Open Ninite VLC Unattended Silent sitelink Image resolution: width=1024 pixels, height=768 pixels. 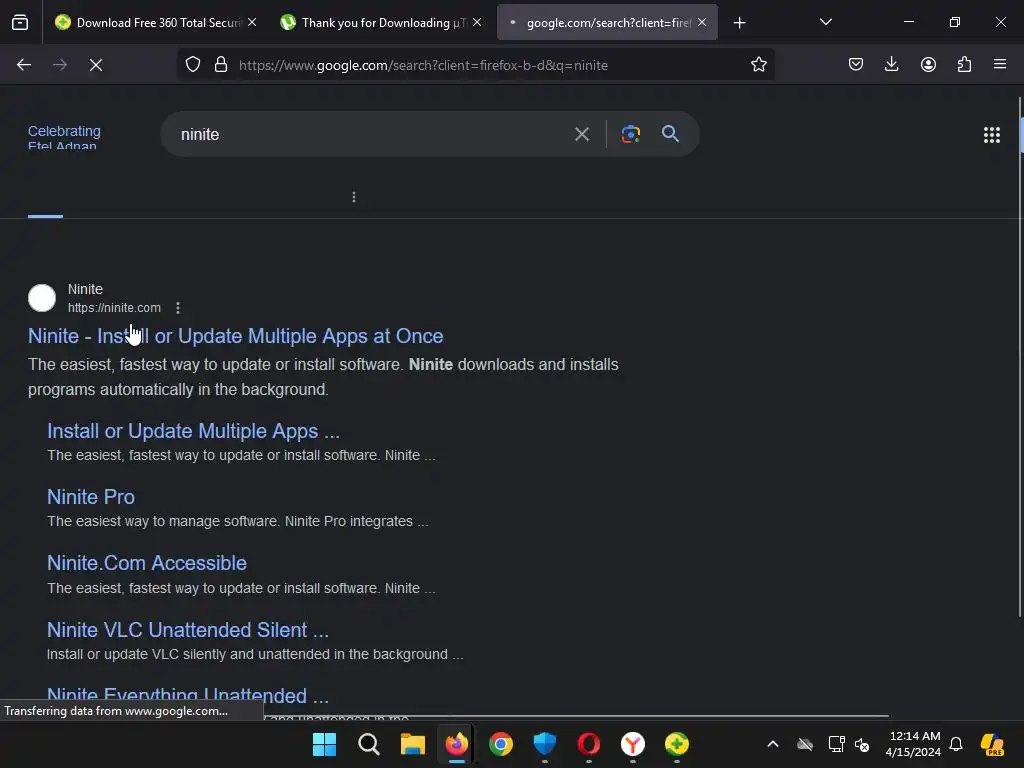(x=188, y=630)
